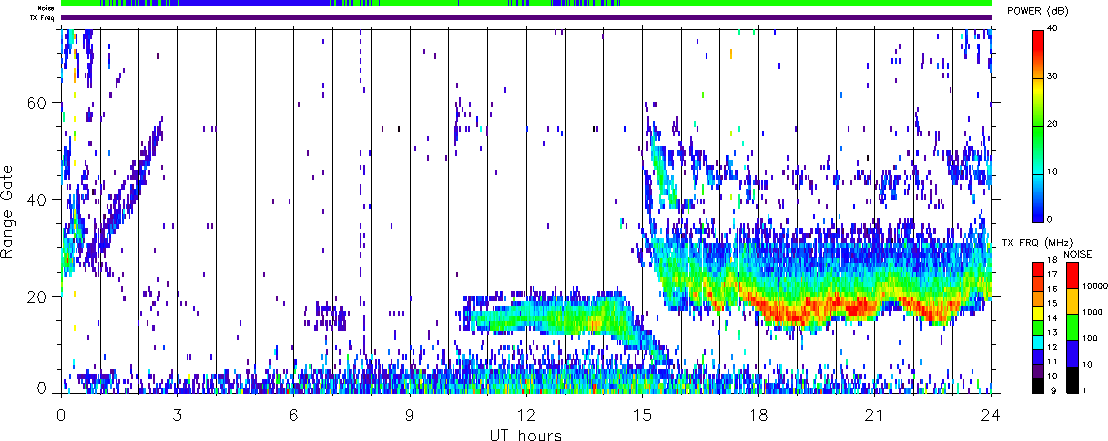This screenshot has width=1108, height=441.
Task: Click the purple TX Freq strip above the plot
Action: (x=527, y=18)
